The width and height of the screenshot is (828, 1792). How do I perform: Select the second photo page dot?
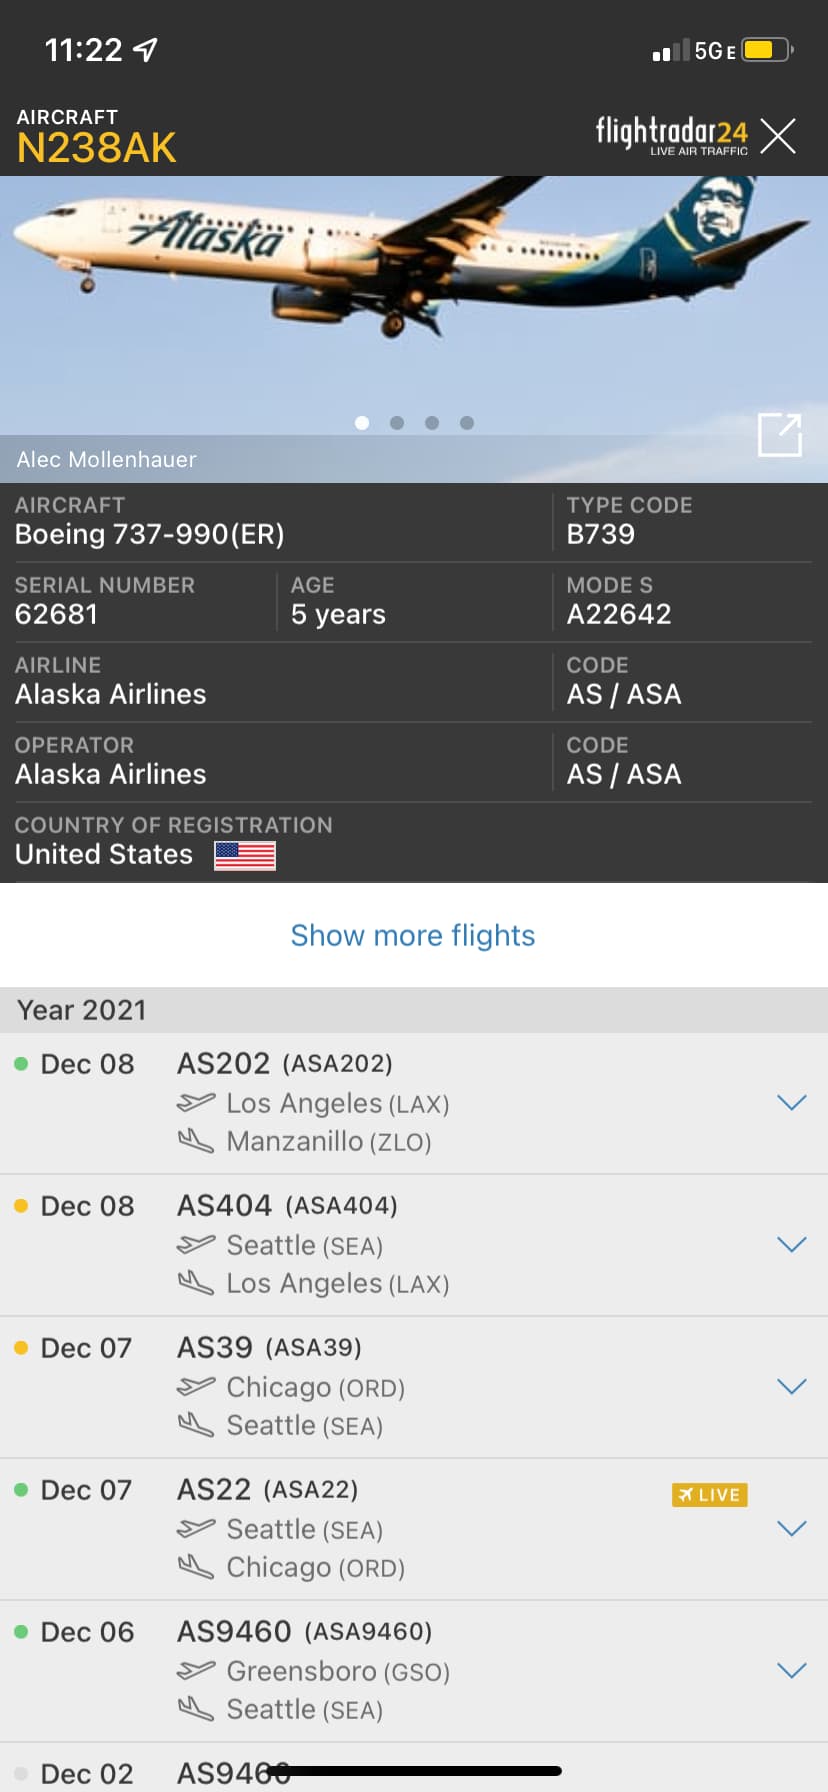397,423
